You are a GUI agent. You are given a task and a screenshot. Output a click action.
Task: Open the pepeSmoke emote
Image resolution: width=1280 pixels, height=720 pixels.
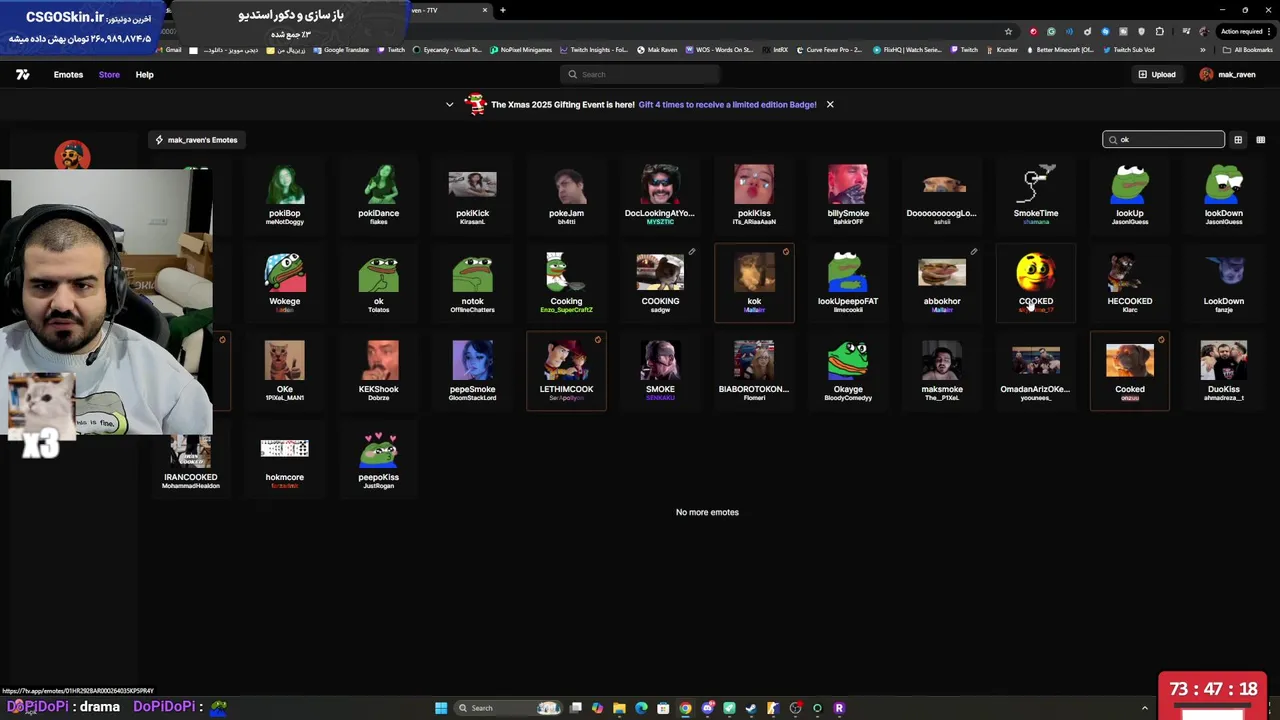click(472, 371)
